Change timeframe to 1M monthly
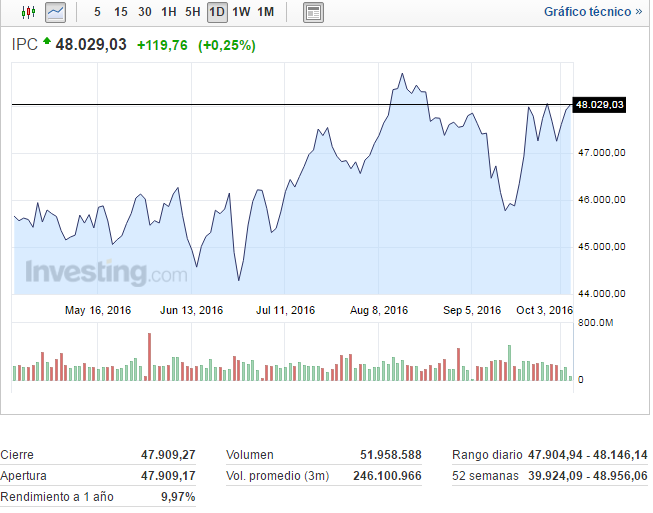 (x=265, y=12)
